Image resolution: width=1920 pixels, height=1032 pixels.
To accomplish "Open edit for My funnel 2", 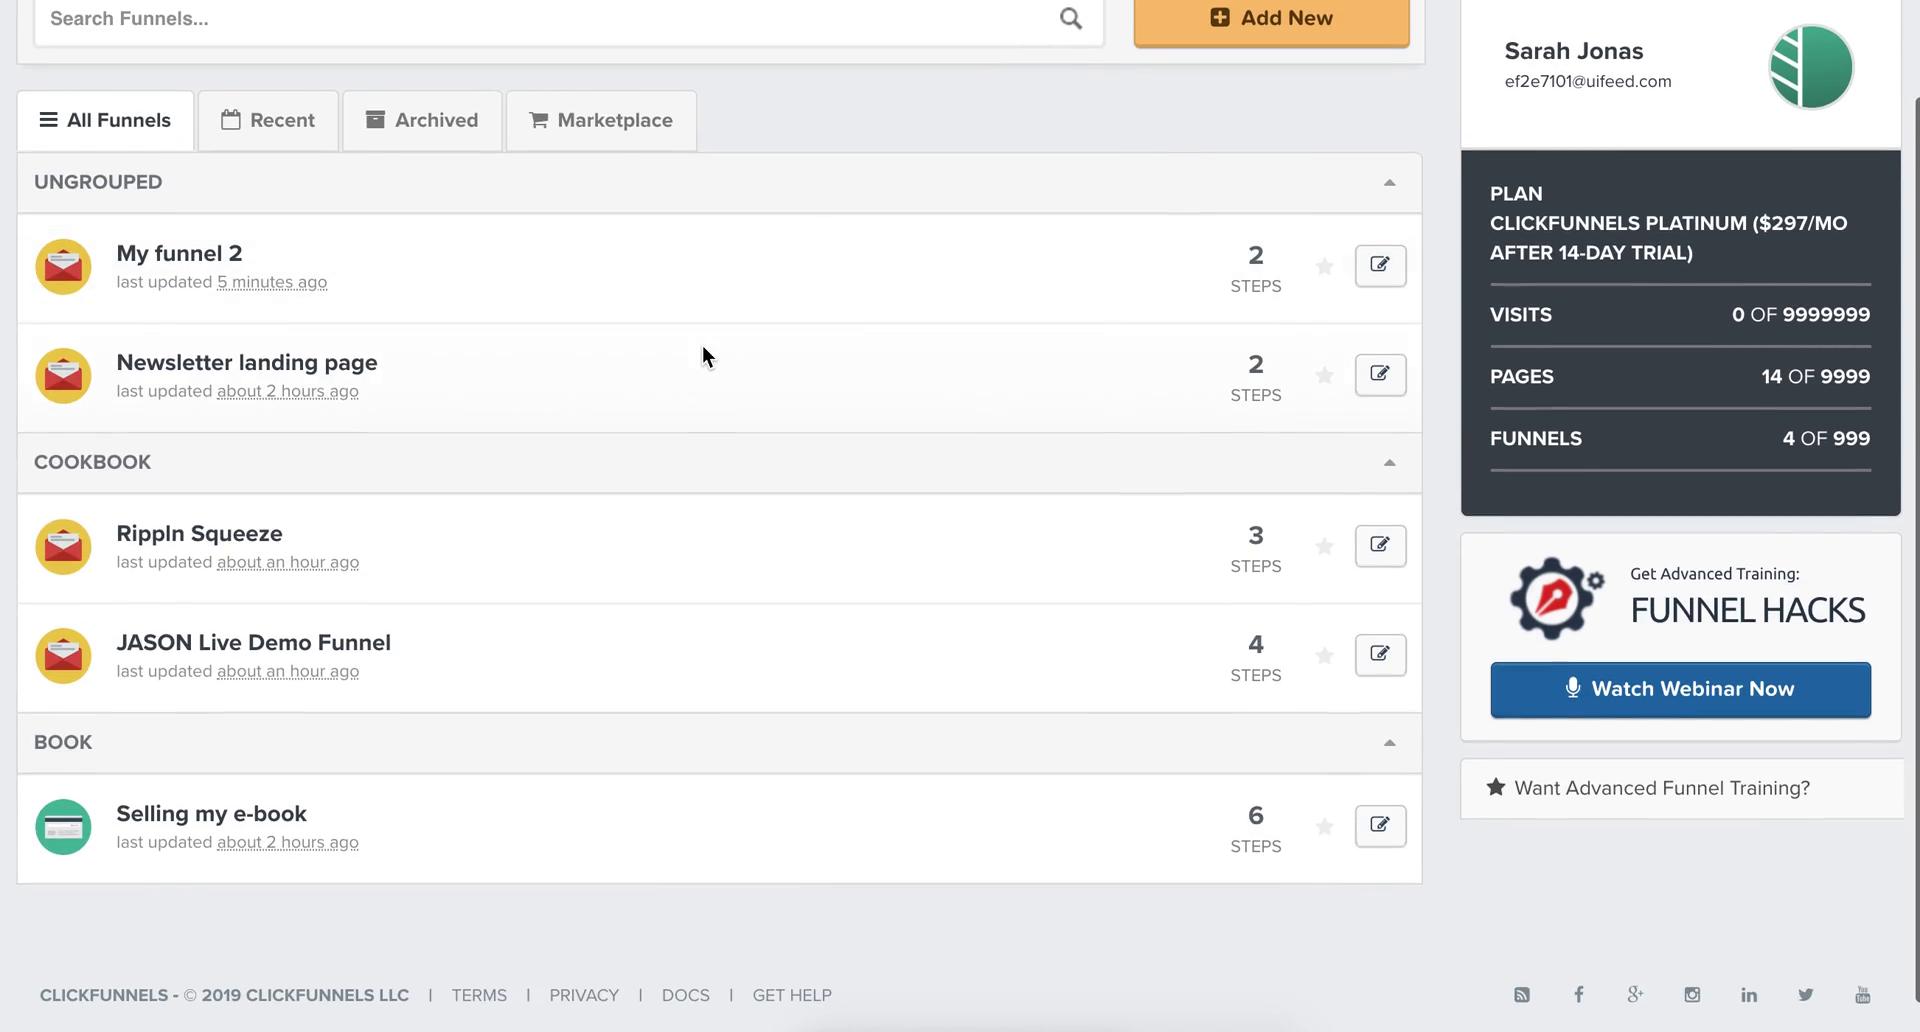I will [x=1380, y=265].
